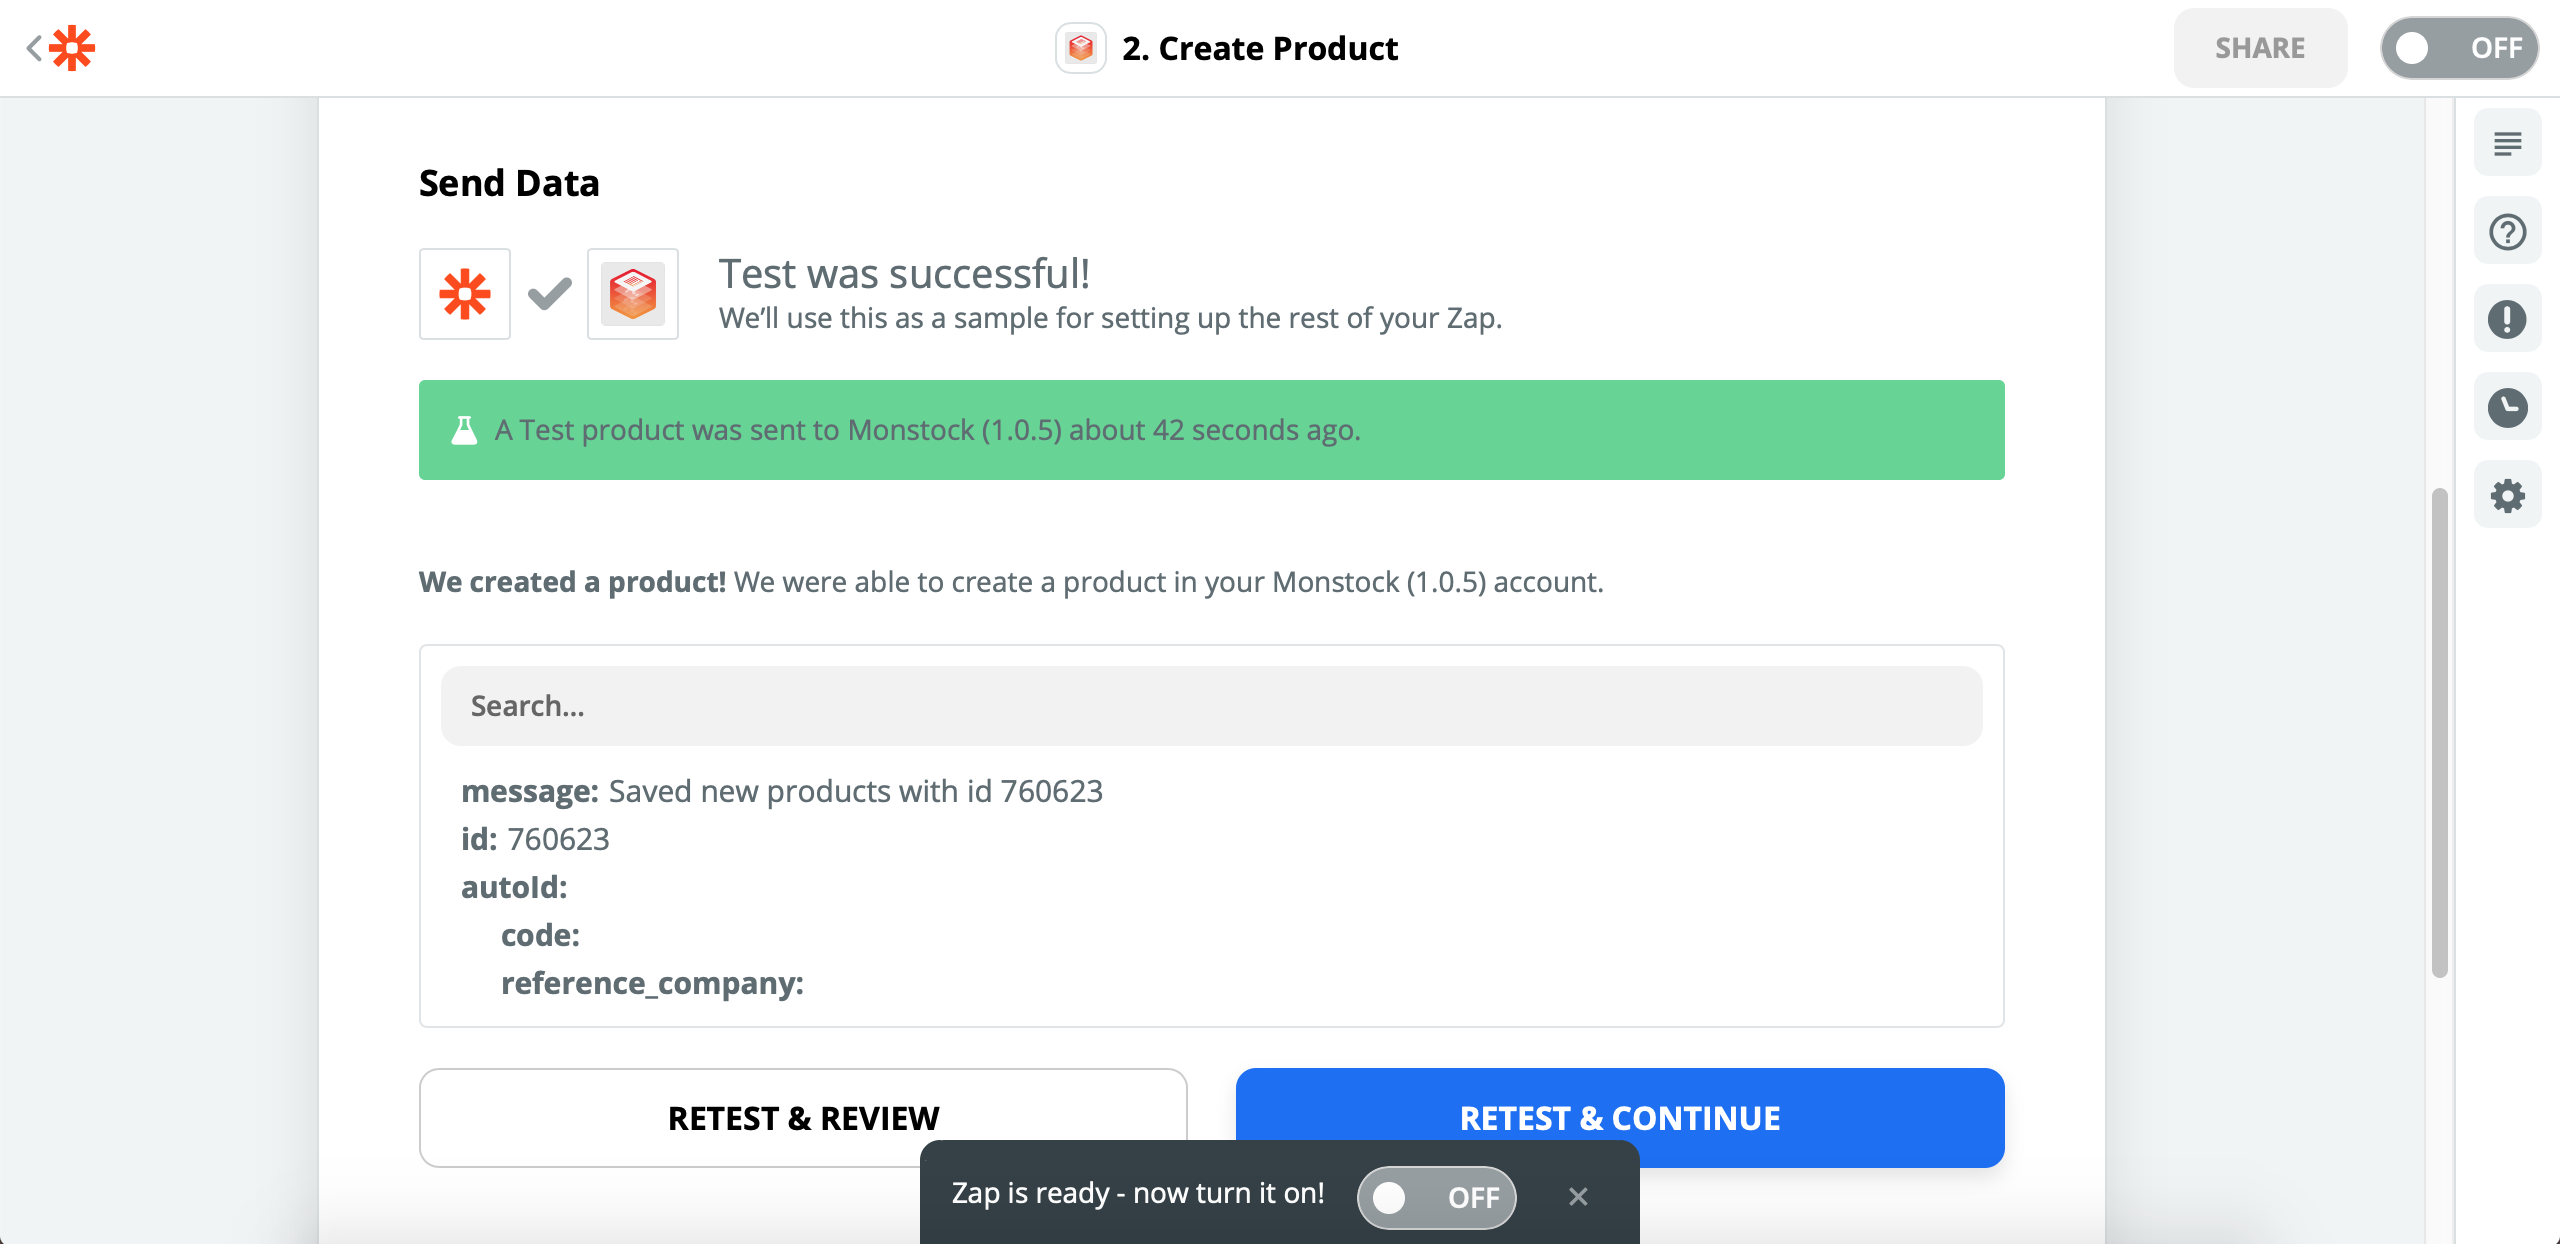This screenshot has height=1244, width=2560.
Task: Click the Zapier icon in Send Data row
Action: pos(465,294)
